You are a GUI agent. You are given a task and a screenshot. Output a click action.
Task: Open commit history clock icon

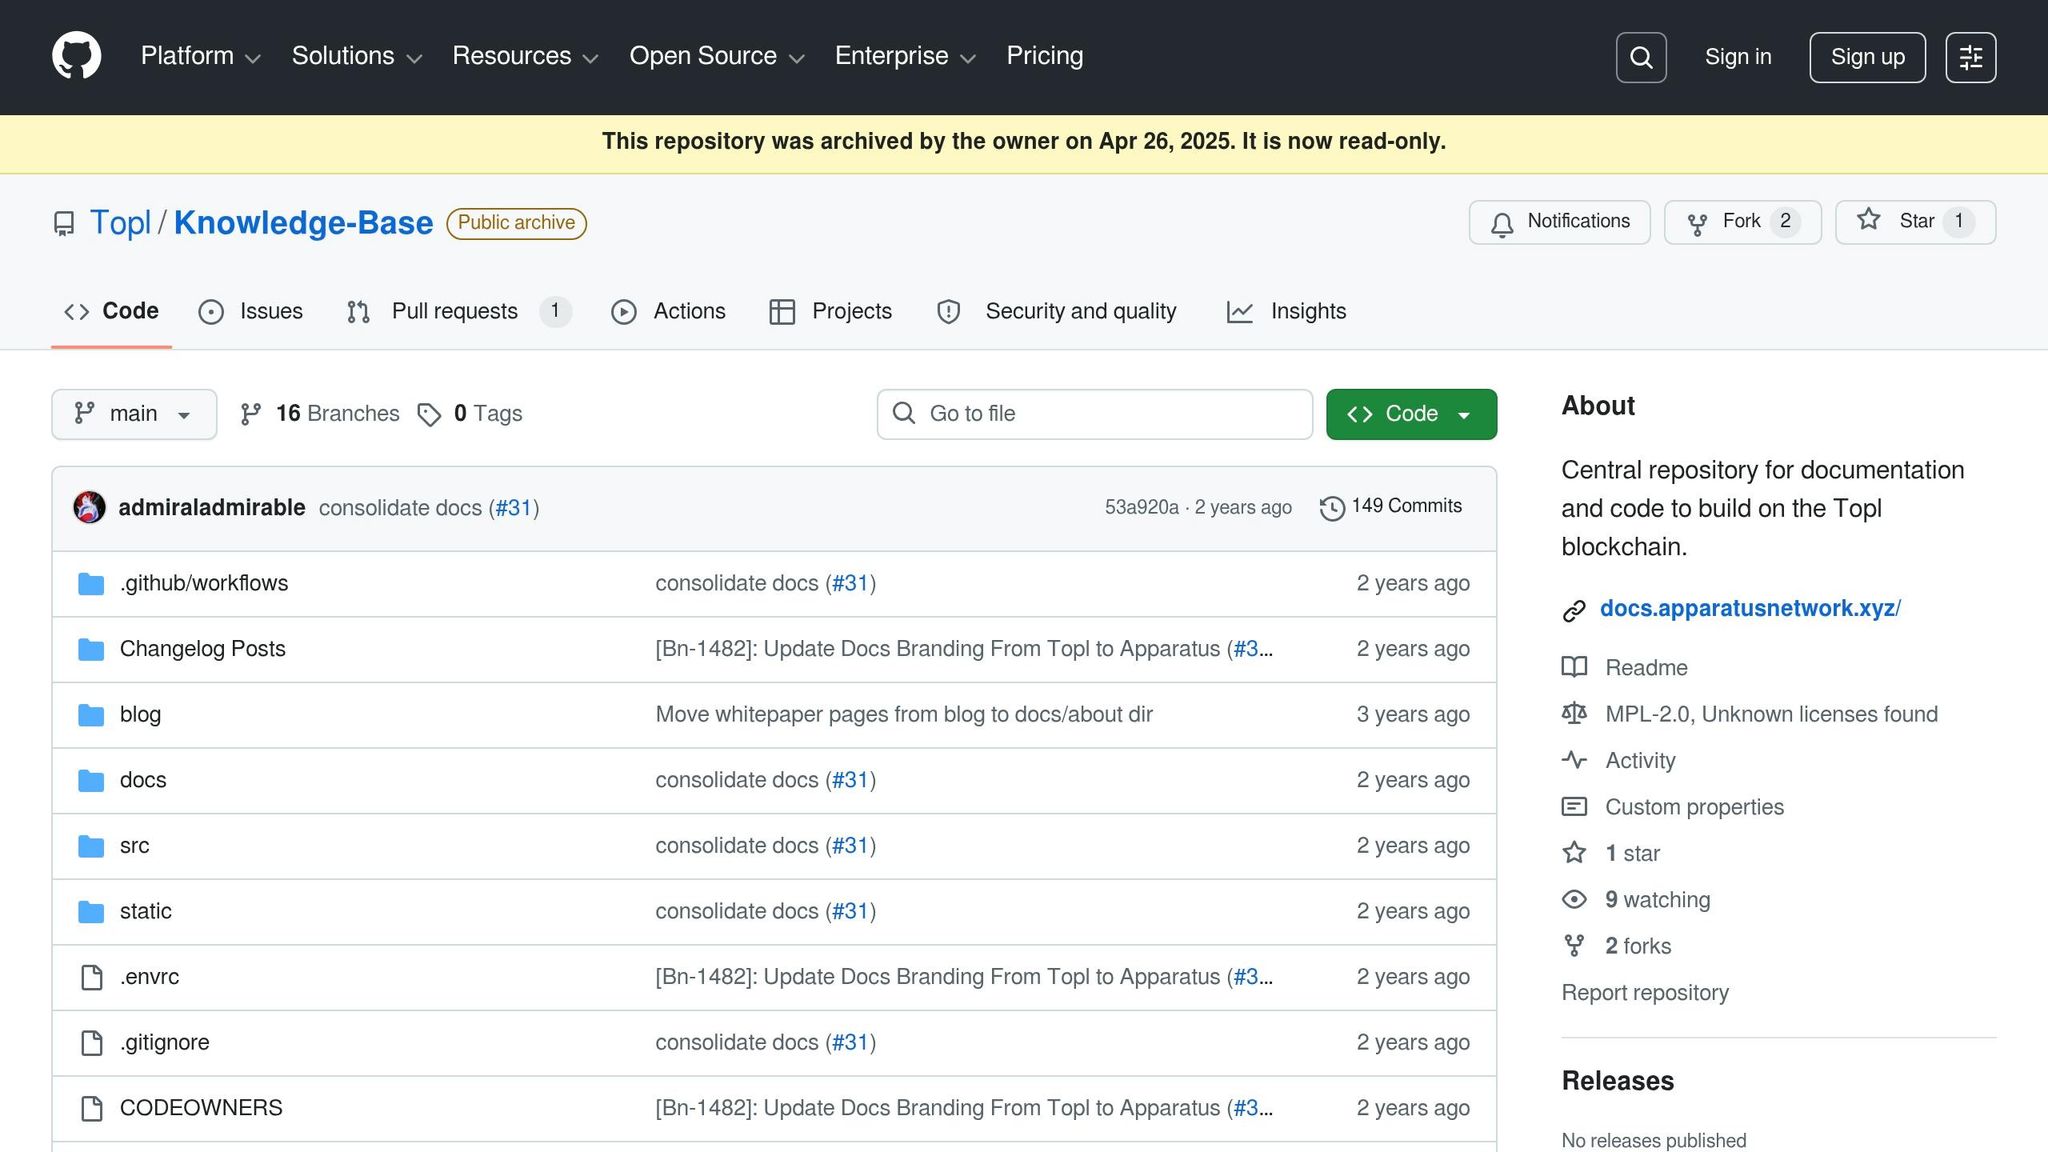[1331, 508]
